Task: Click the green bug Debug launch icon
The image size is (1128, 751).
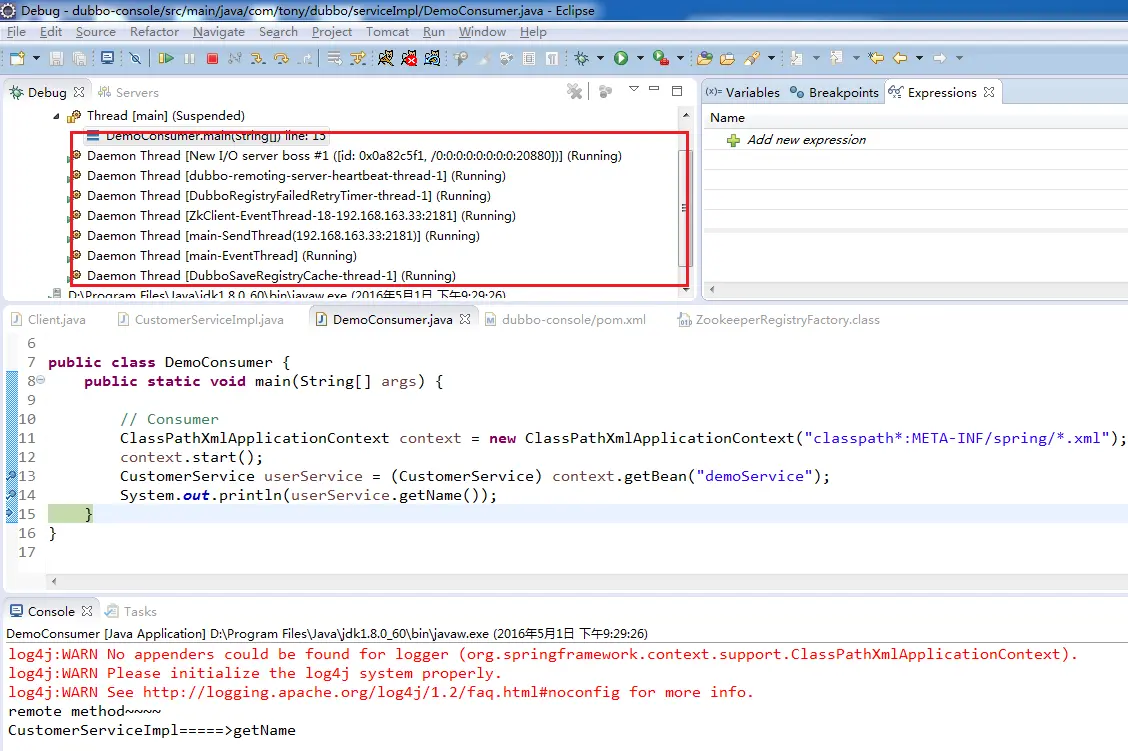Action: [x=581, y=58]
